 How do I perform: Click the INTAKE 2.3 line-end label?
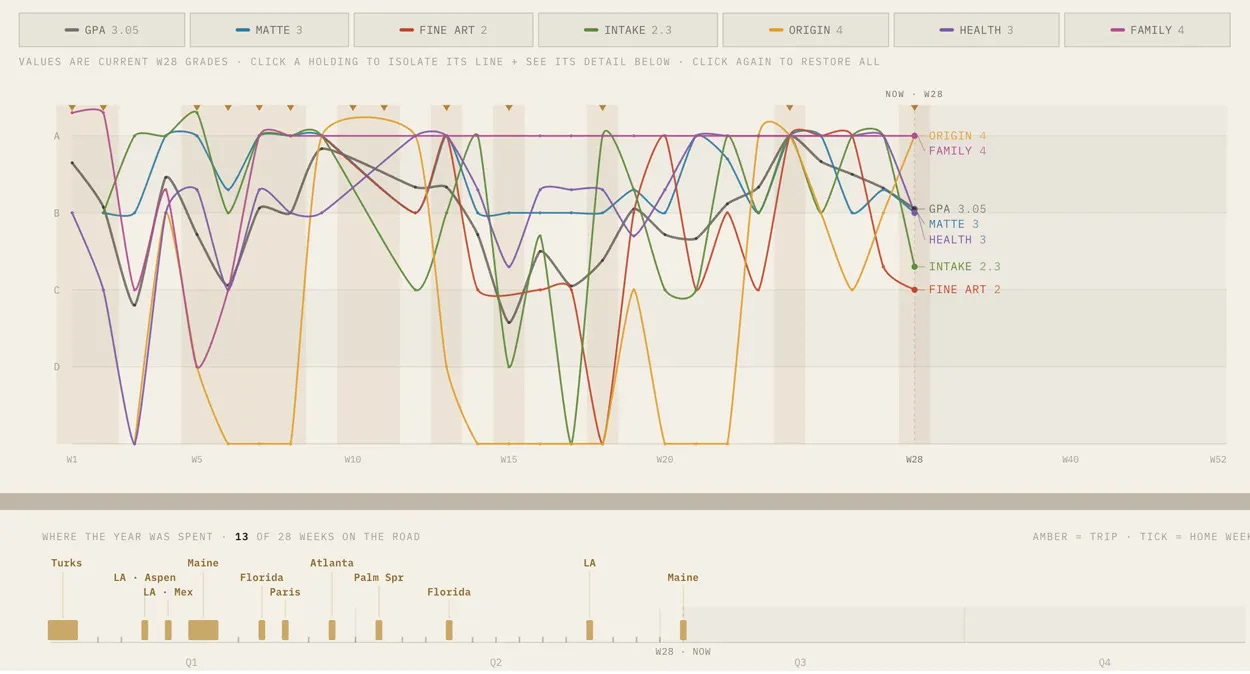[x=964, y=267]
